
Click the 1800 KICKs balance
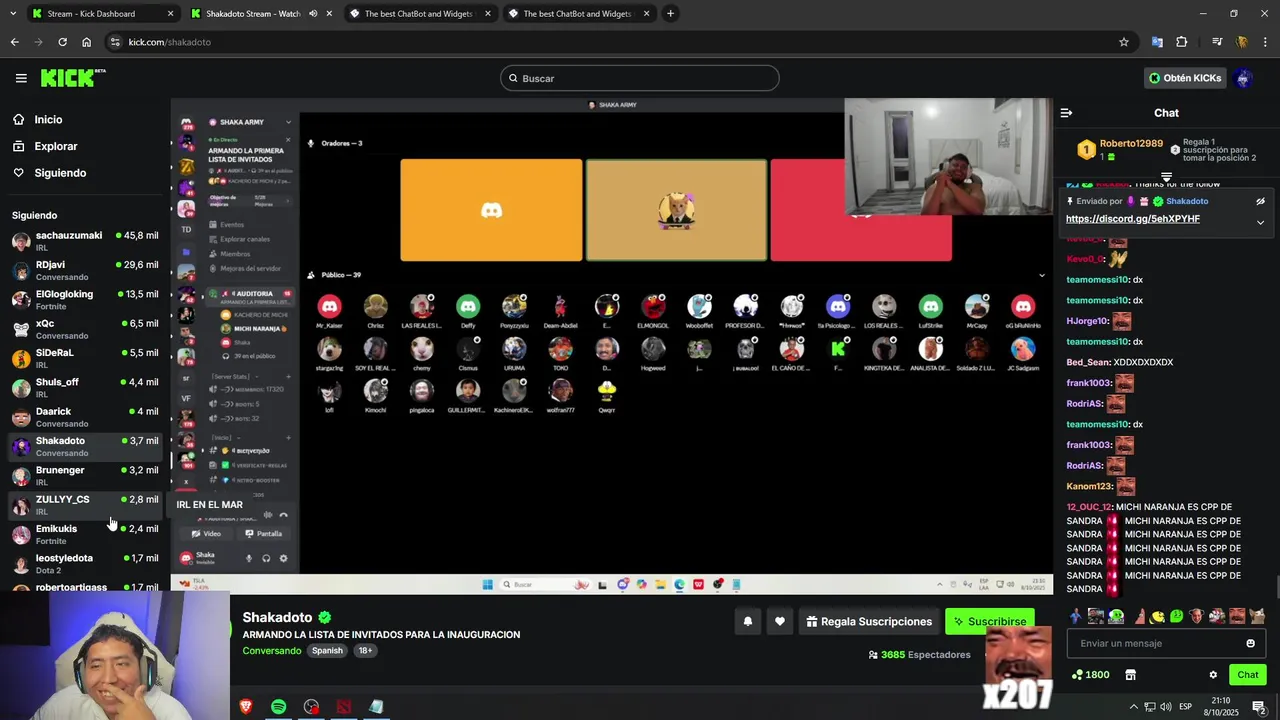click(1090, 675)
